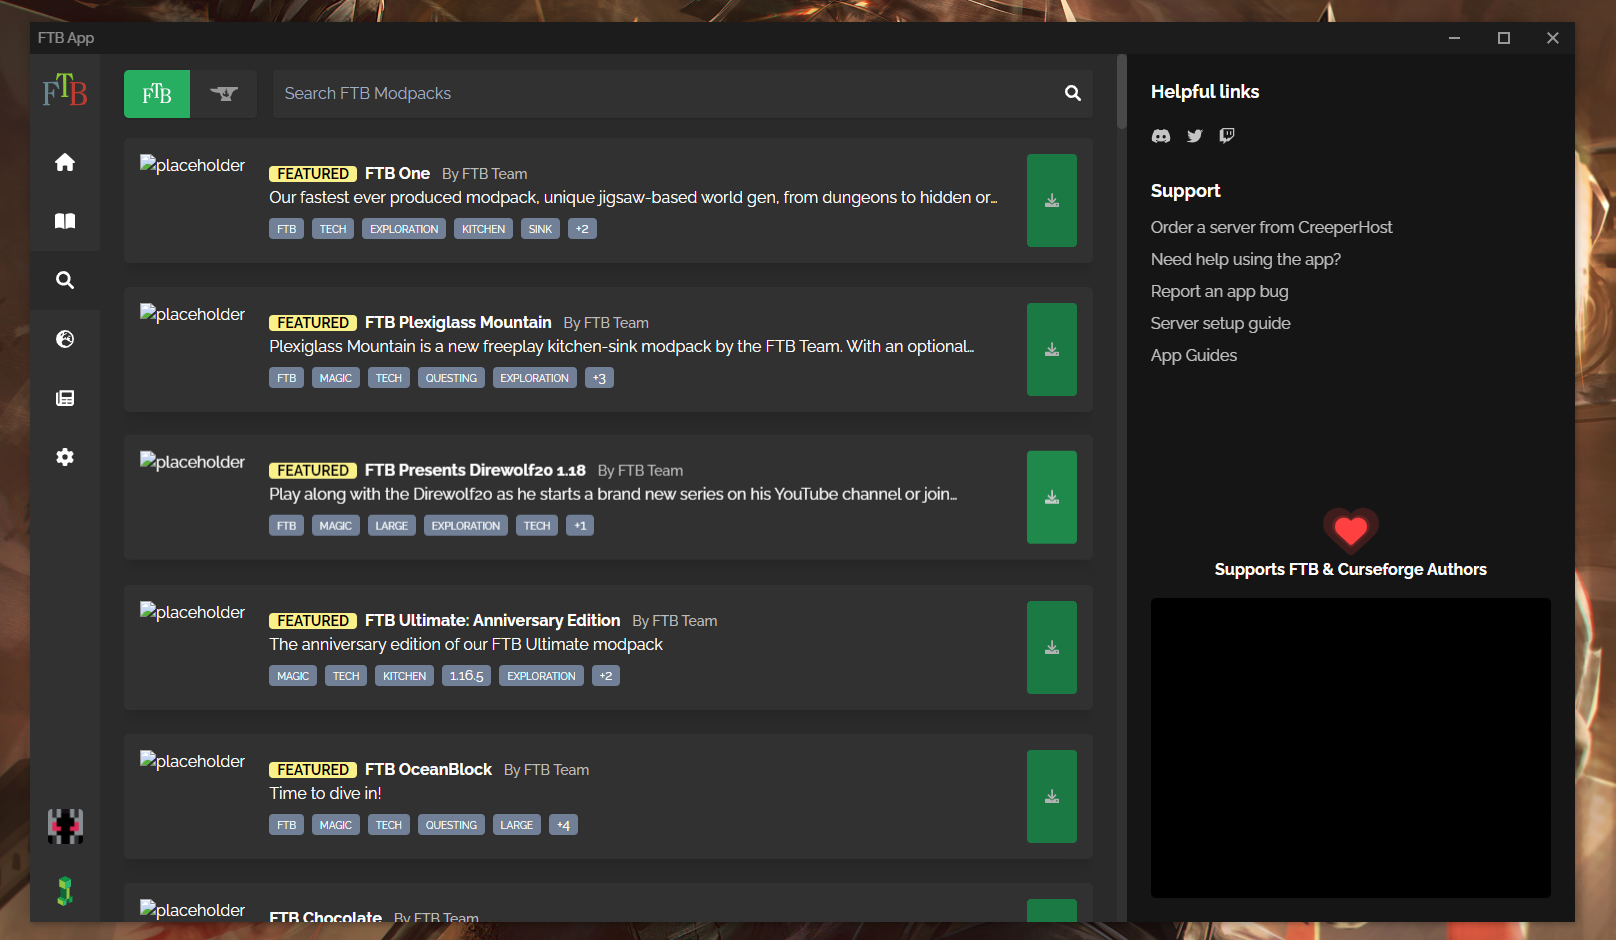Open the app Settings gear
1616x940 pixels.
pyautogui.click(x=65, y=457)
